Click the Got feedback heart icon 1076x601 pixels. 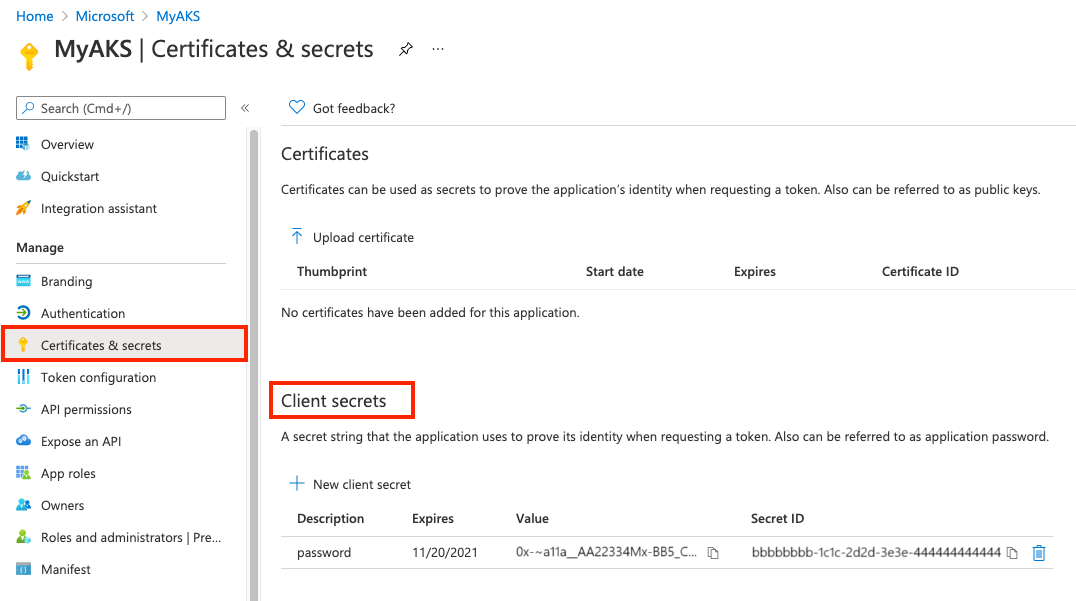coord(296,108)
